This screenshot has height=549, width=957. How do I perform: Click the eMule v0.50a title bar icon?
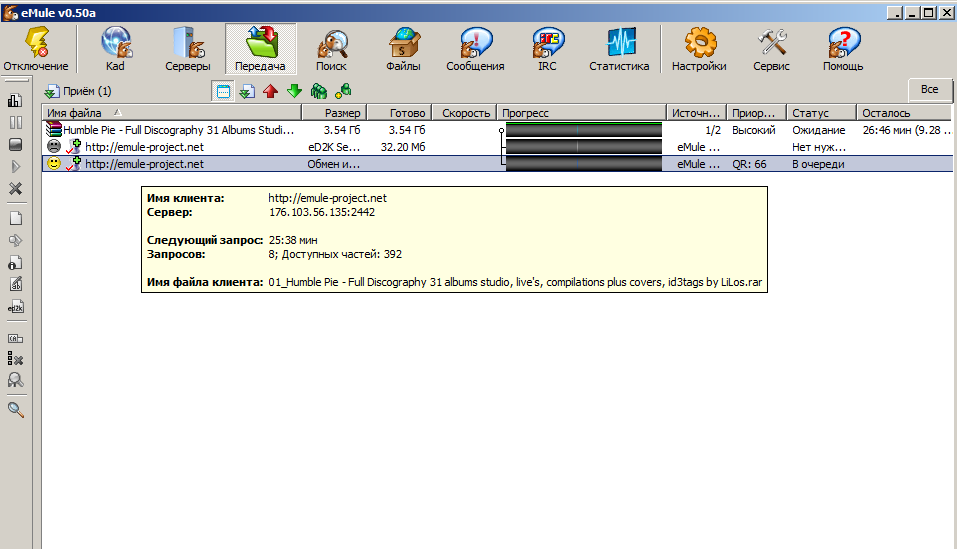pyautogui.click(x=10, y=13)
